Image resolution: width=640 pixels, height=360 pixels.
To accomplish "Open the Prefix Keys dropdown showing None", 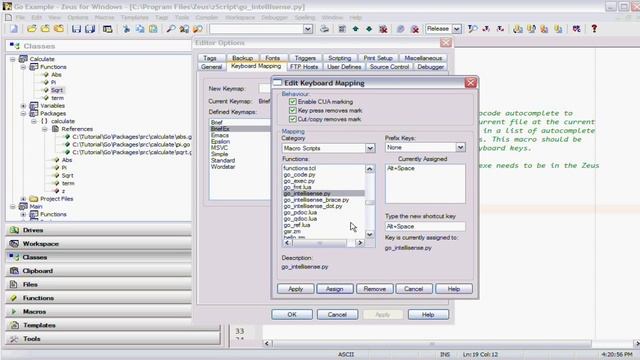I will click(460, 147).
